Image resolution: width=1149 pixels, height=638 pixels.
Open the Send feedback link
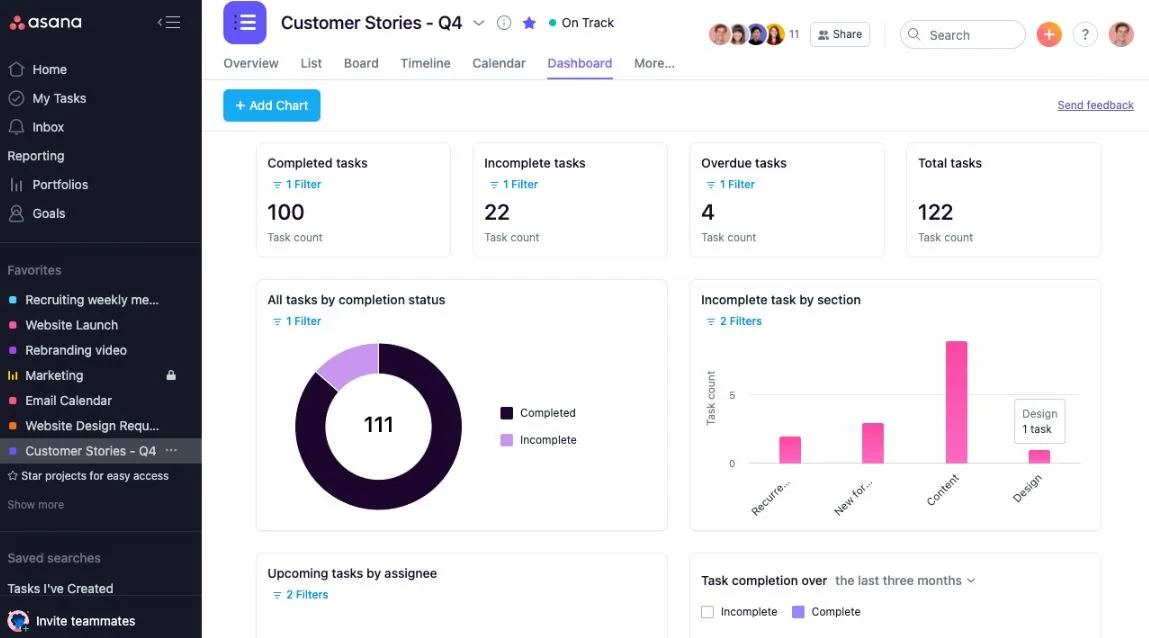point(1095,105)
